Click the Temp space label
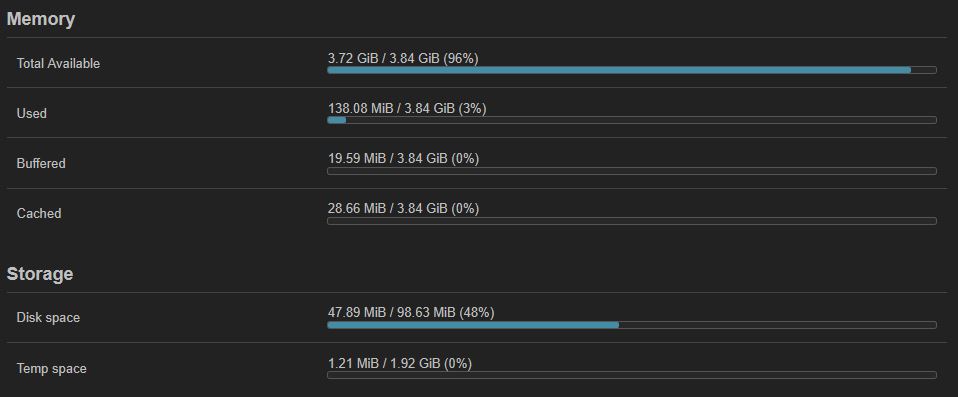The width and height of the screenshot is (958, 397). click(x=51, y=369)
